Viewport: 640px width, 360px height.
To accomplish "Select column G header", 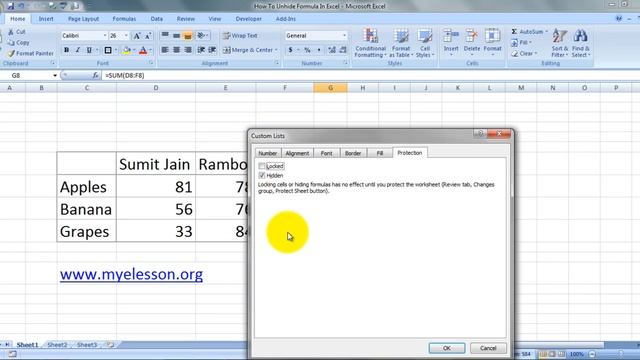I will 331,88.
